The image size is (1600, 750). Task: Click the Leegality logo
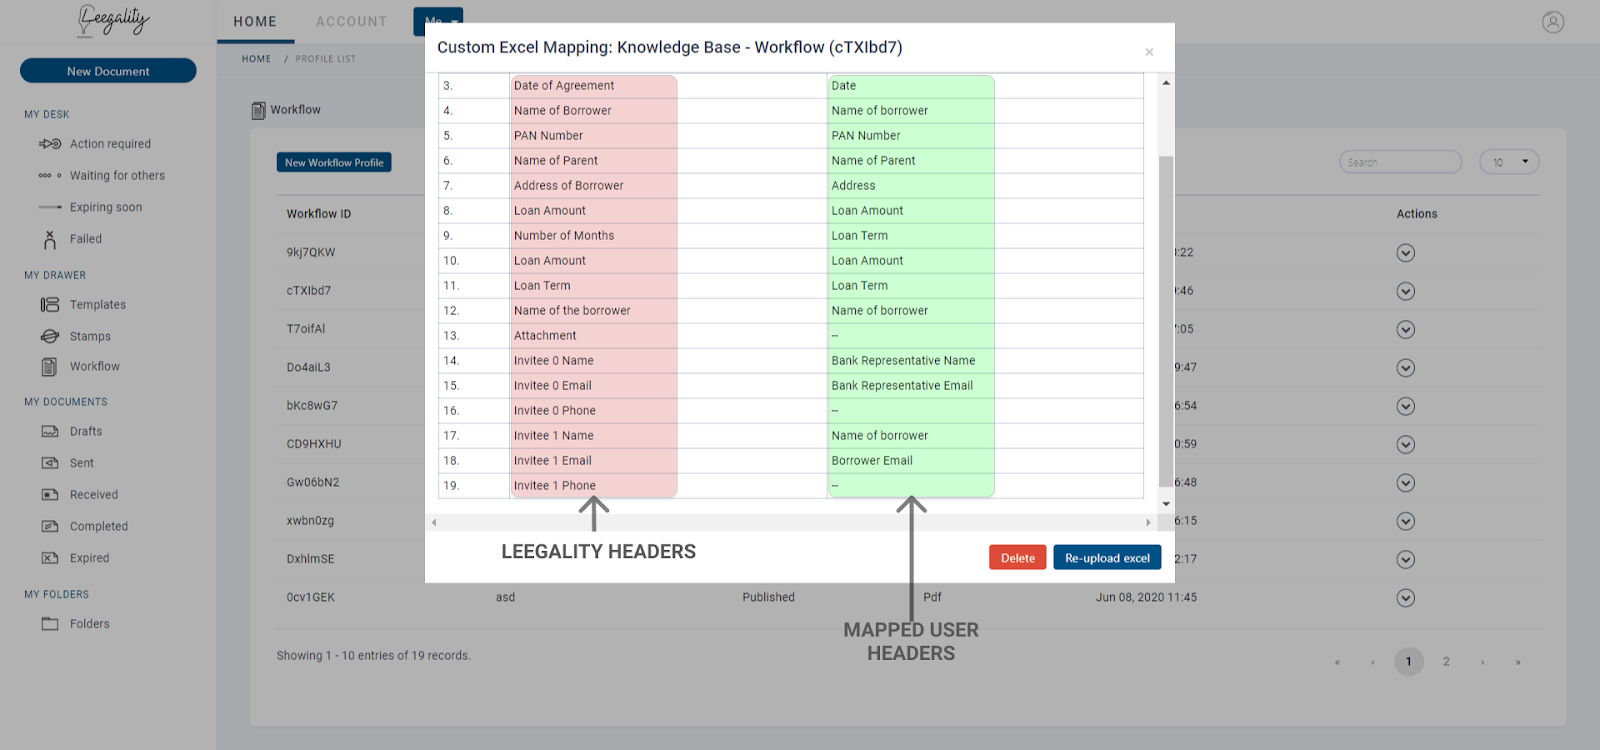113,21
